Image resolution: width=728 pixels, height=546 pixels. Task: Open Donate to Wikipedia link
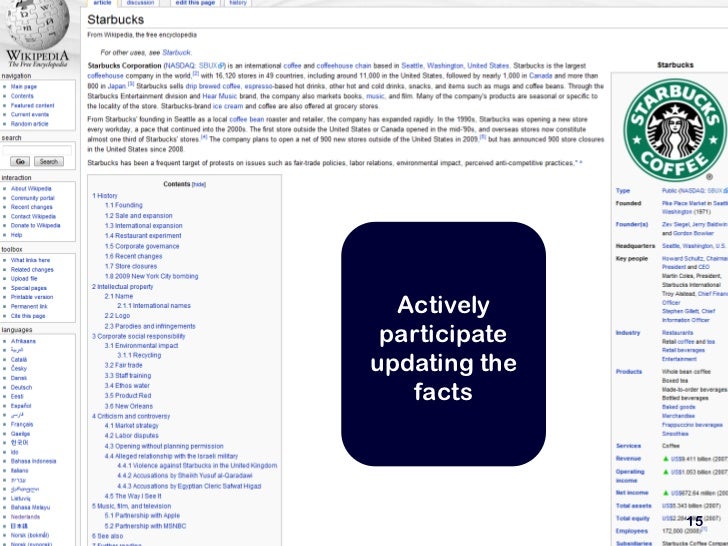point(35,225)
